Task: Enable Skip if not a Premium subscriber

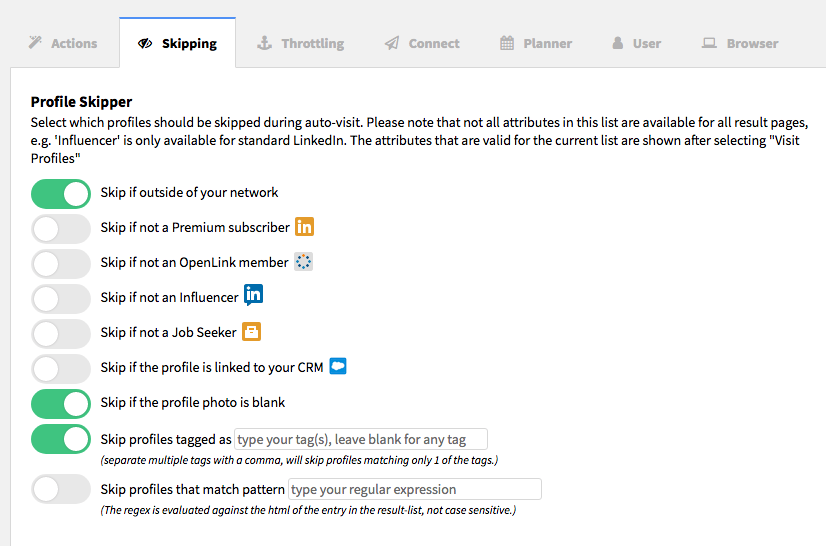Action: point(61,229)
